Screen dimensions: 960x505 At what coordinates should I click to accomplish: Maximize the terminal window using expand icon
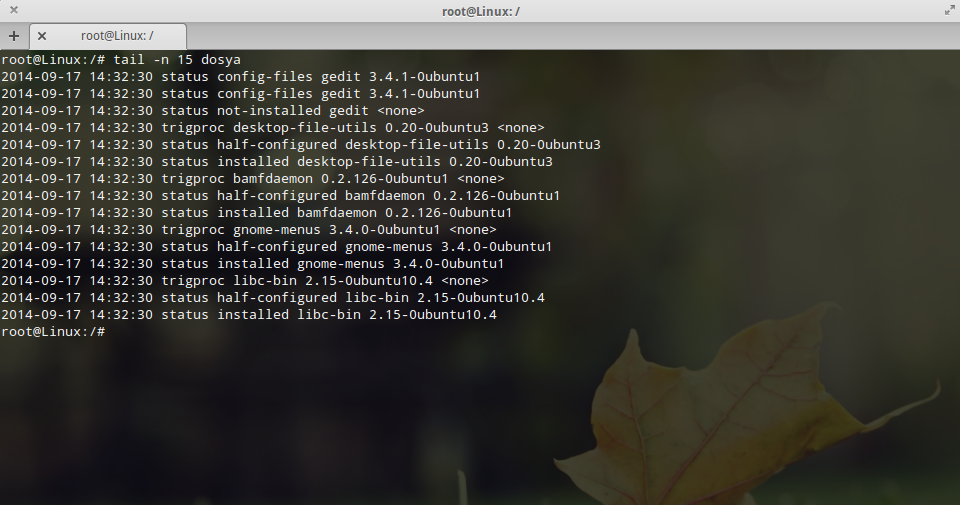[x=950, y=10]
